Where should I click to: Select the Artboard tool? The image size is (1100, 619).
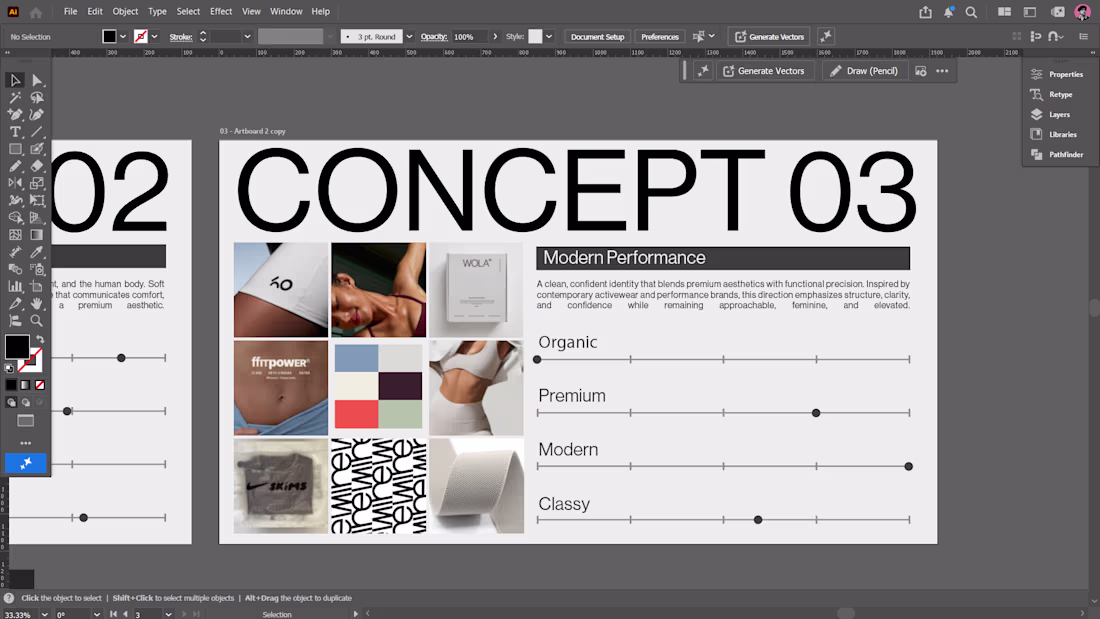[37, 286]
